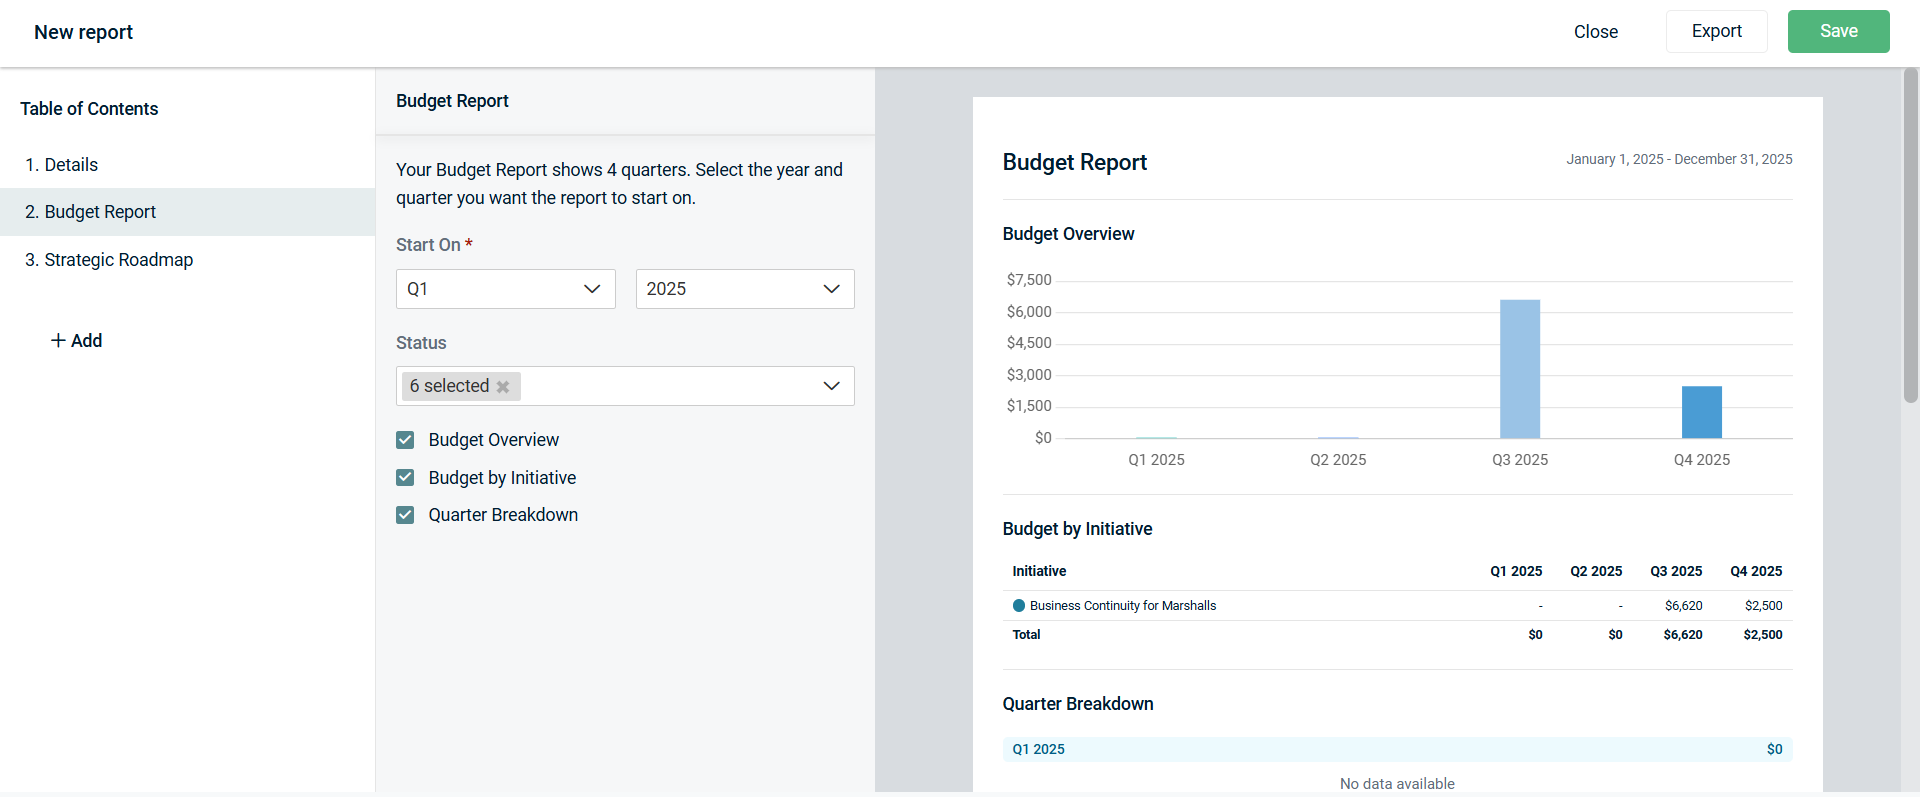Click the blue dot beside Business Continuity initiative
The width and height of the screenshot is (1920, 797).
coord(1019,606)
